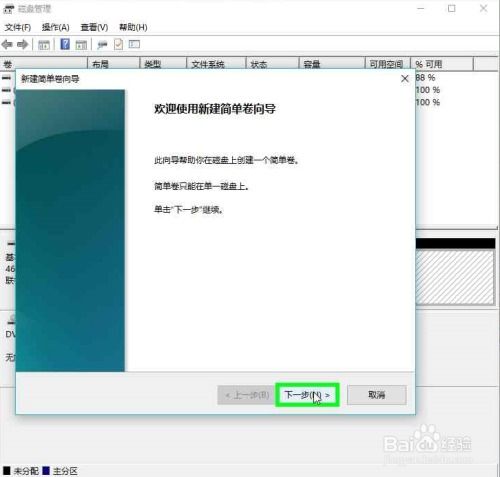Open help via blue question mark icon
The width and height of the screenshot is (500, 477).
[x=65, y=44]
